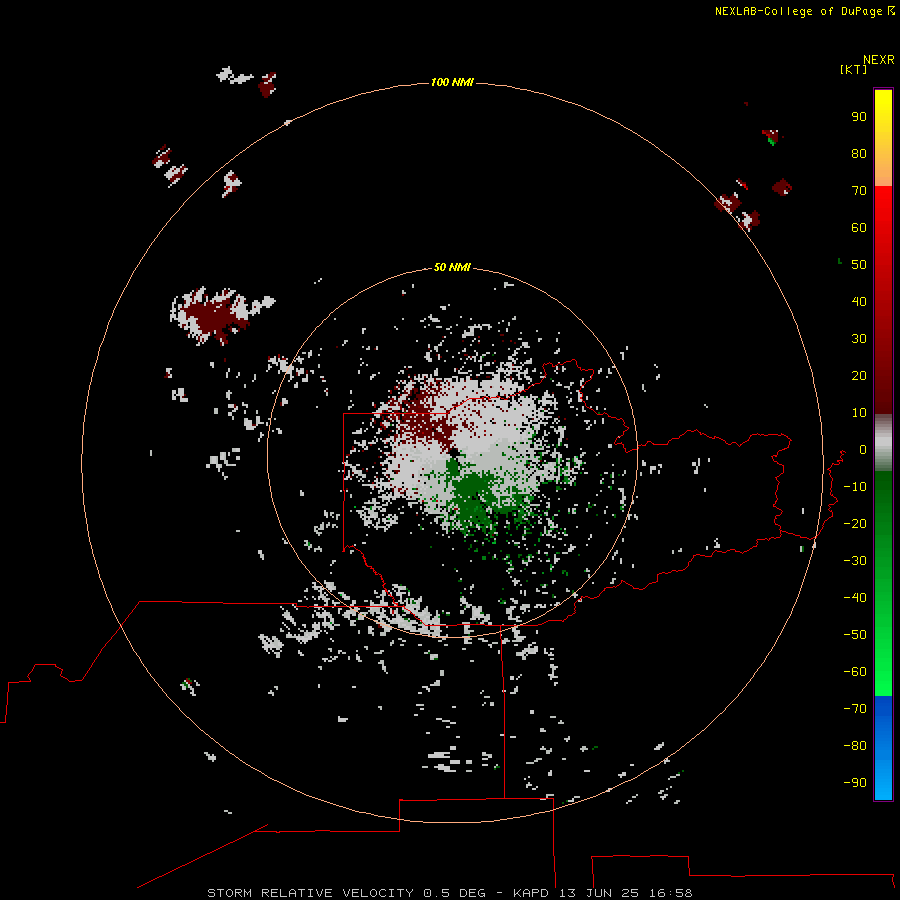The height and width of the screenshot is (900, 900).
Task: Select the -70 knot scale label
Action: pyautogui.click(x=855, y=709)
